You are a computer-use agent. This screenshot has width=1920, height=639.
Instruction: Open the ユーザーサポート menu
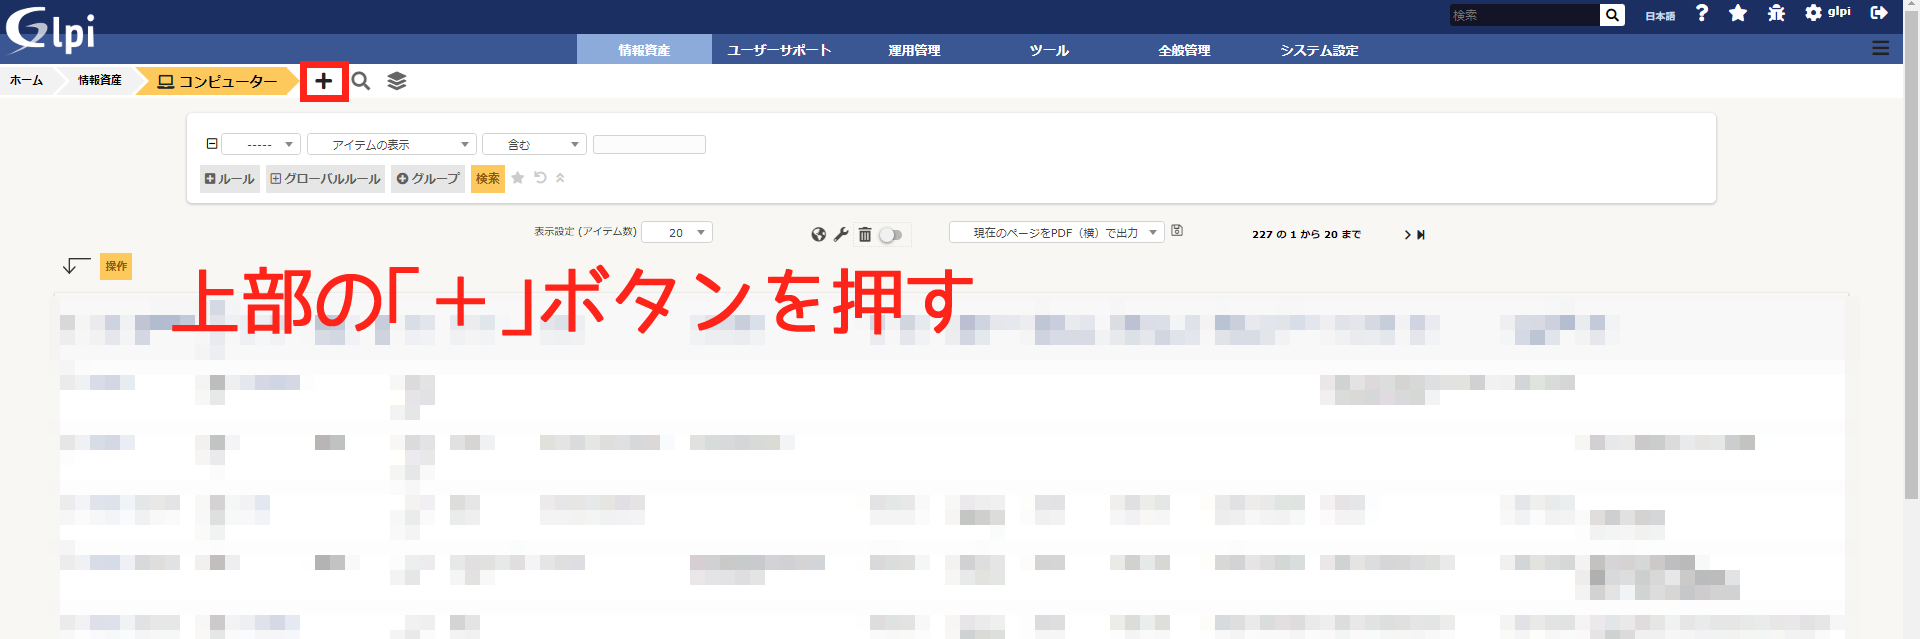[x=779, y=50]
